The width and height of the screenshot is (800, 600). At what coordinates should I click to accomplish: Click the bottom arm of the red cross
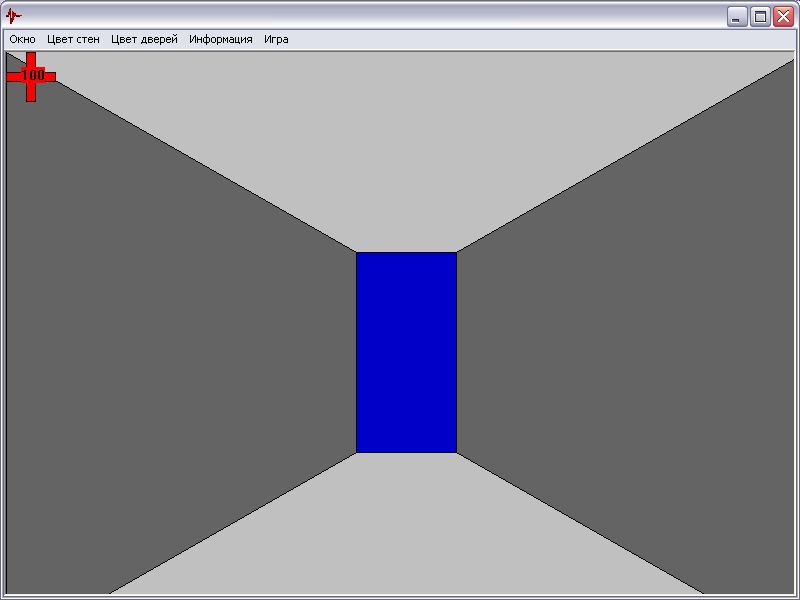point(31,92)
